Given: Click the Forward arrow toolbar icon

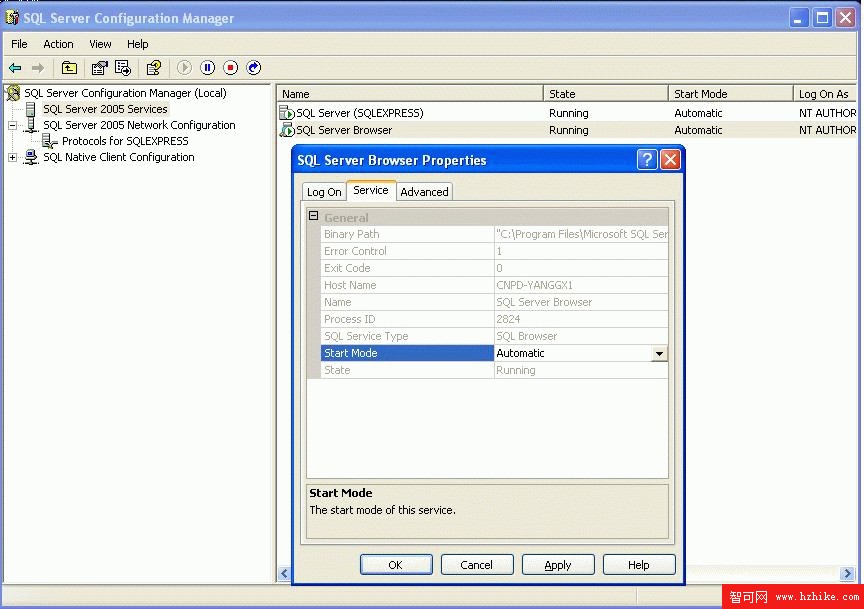Looking at the screenshot, I should (37, 68).
